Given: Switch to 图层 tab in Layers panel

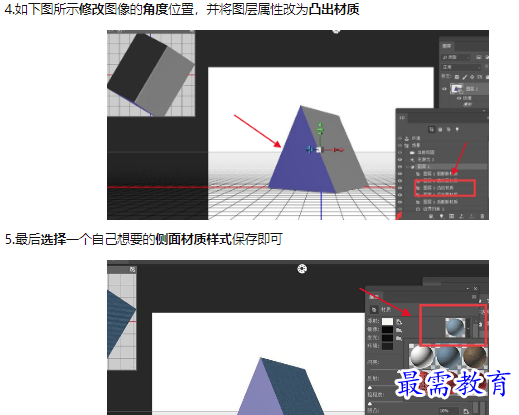Looking at the screenshot, I should [447, 46].
